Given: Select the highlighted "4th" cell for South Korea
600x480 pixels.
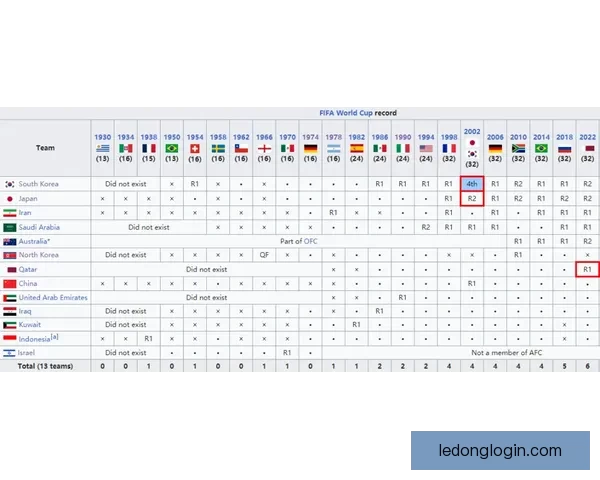Looking at the screenshot, I should pos(472,184).
